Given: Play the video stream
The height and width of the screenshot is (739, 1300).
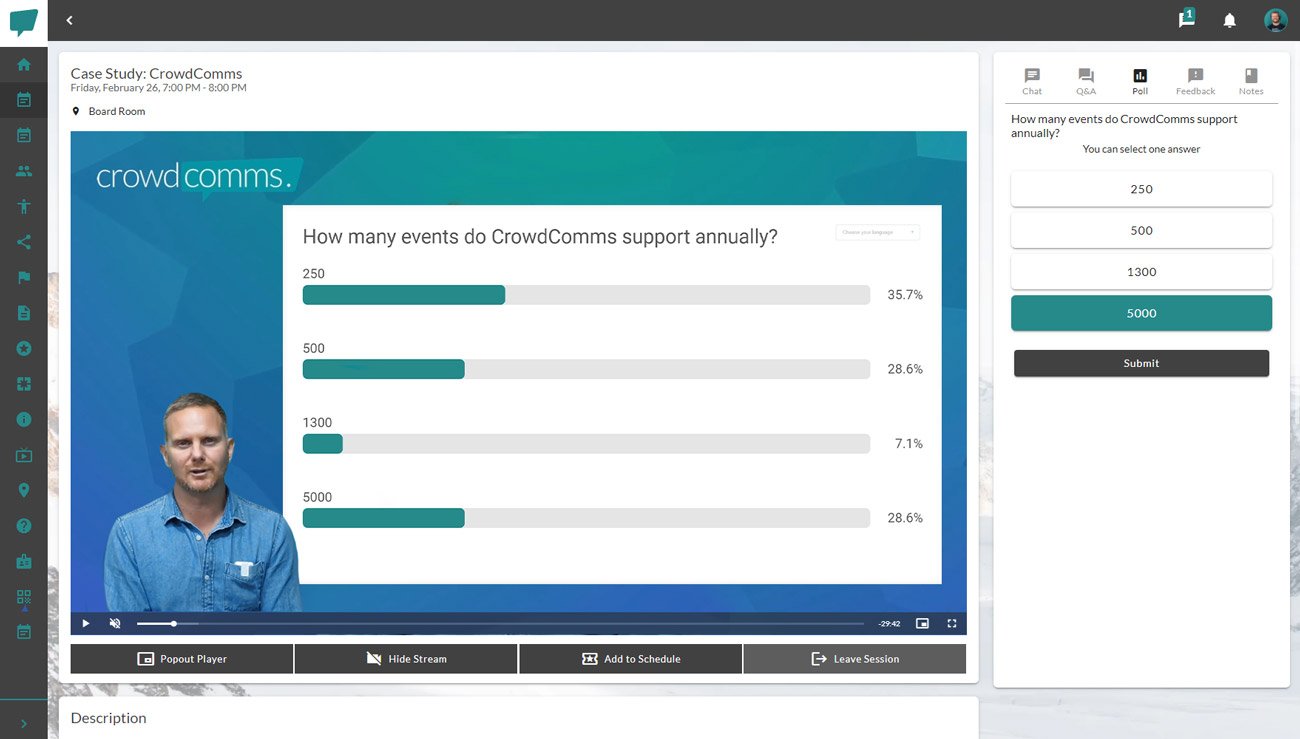Looking at the screenshot, I should (86, 623).
